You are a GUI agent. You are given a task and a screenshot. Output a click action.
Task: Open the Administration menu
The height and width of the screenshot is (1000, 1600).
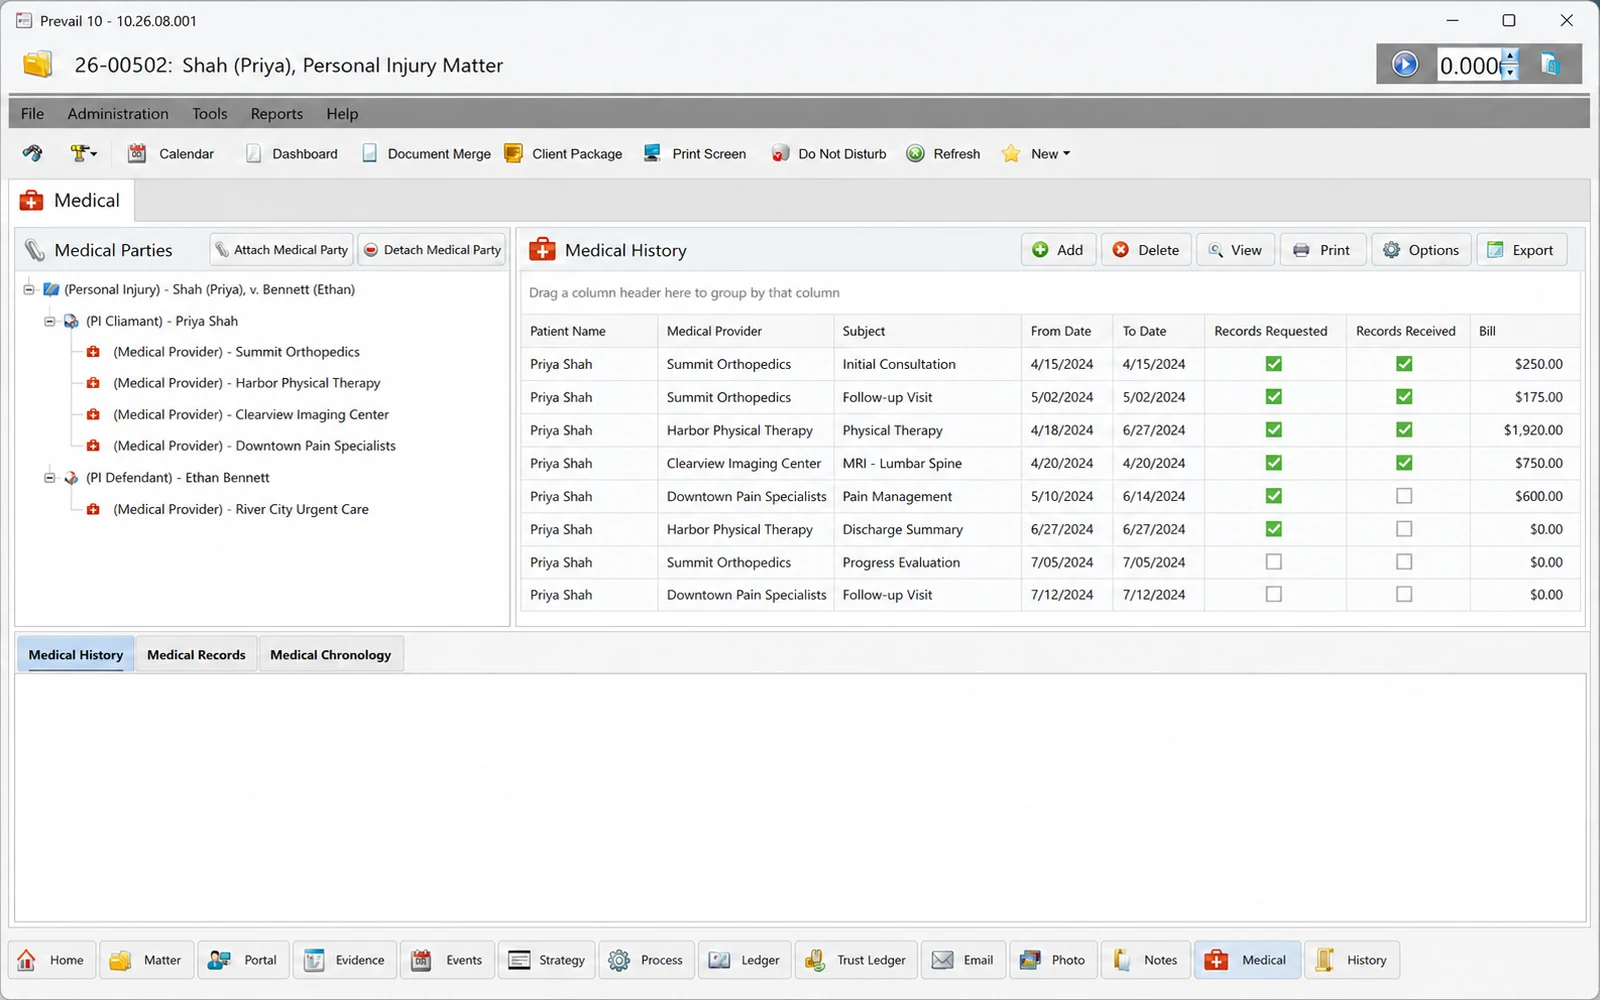point(118,114)
